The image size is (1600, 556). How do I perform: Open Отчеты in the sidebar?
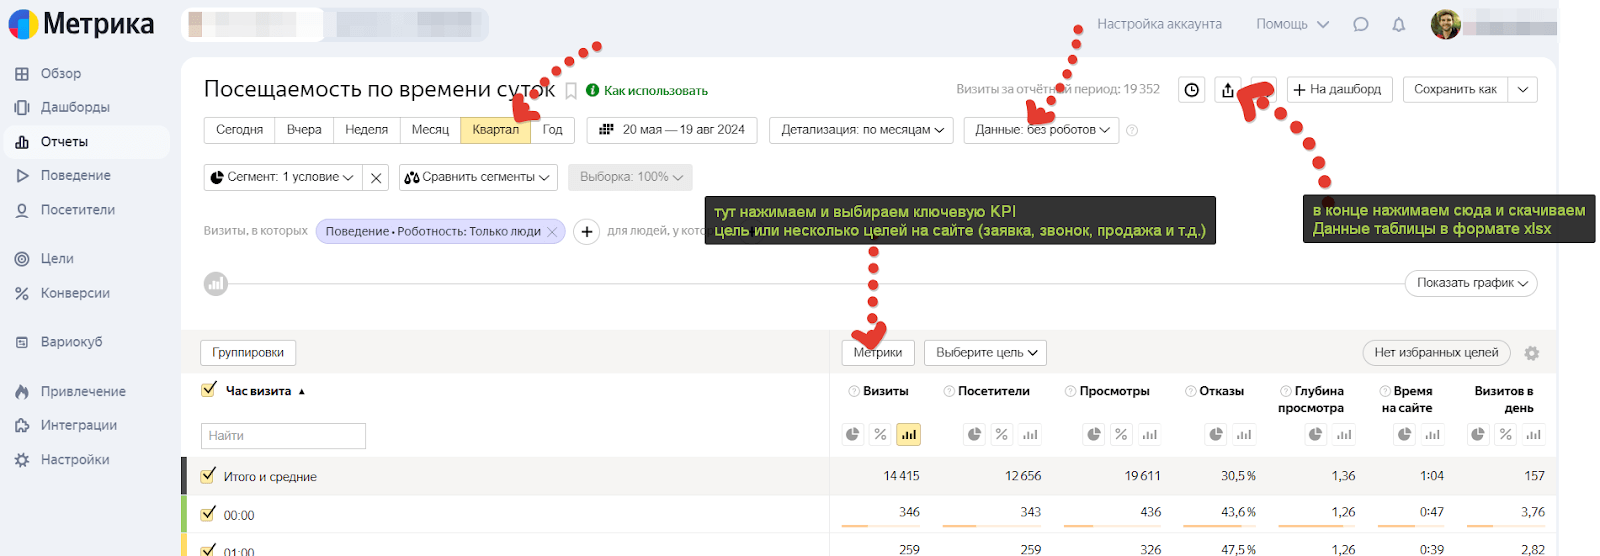click(64, 142)
